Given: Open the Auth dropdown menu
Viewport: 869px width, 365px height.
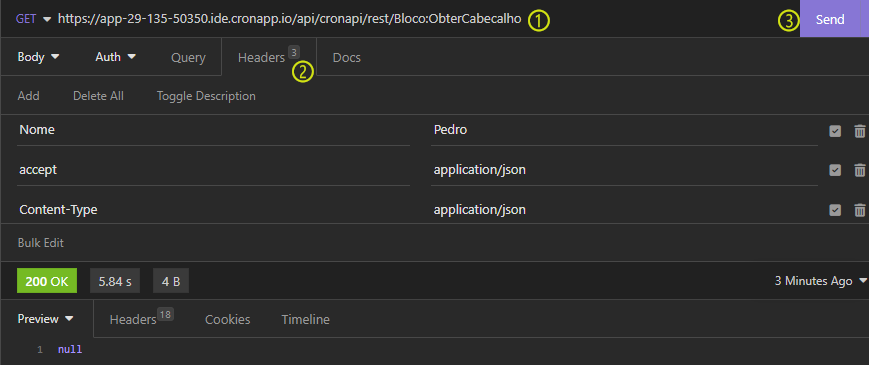Looking at the screenshot, I should pos(115,56).
